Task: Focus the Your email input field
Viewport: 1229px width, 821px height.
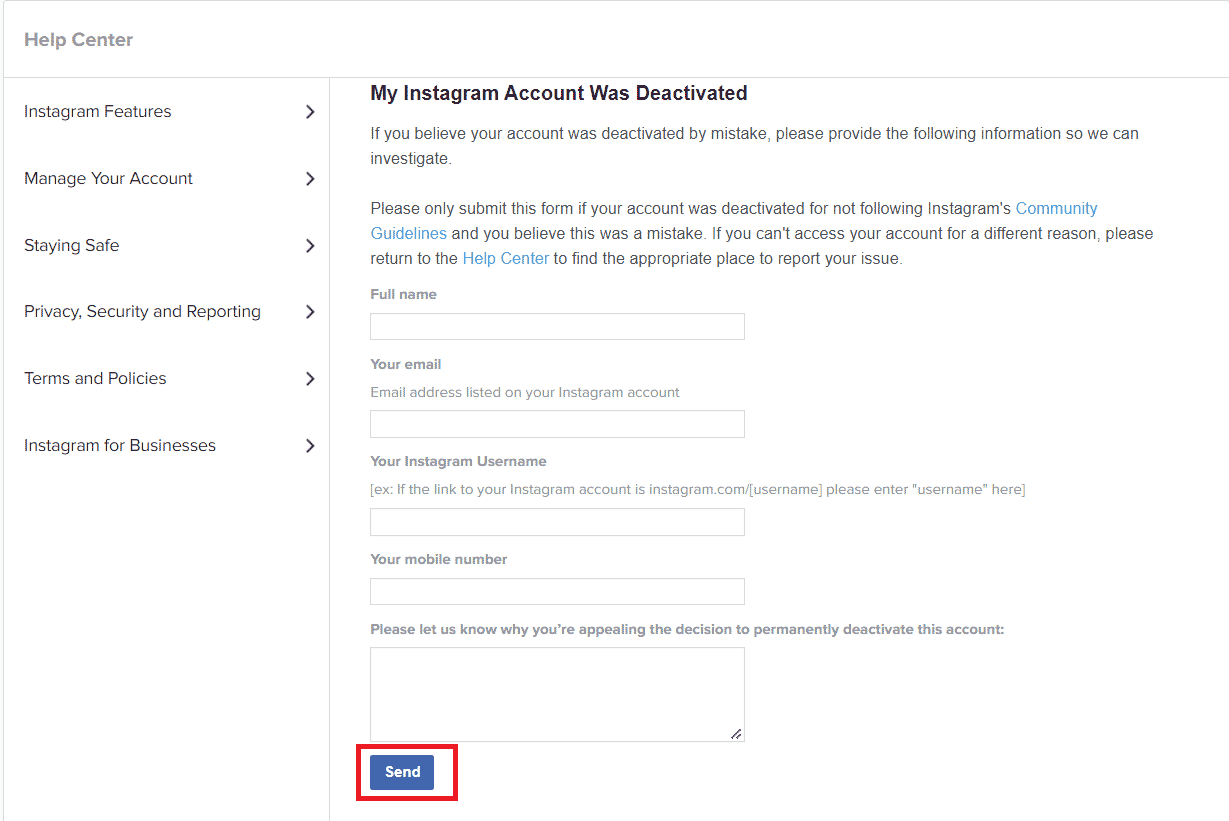Action: coord(557,424)
